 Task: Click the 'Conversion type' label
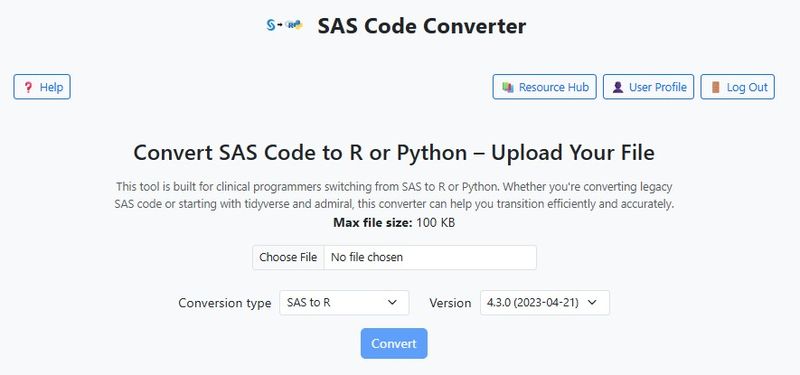click(224, 303)
